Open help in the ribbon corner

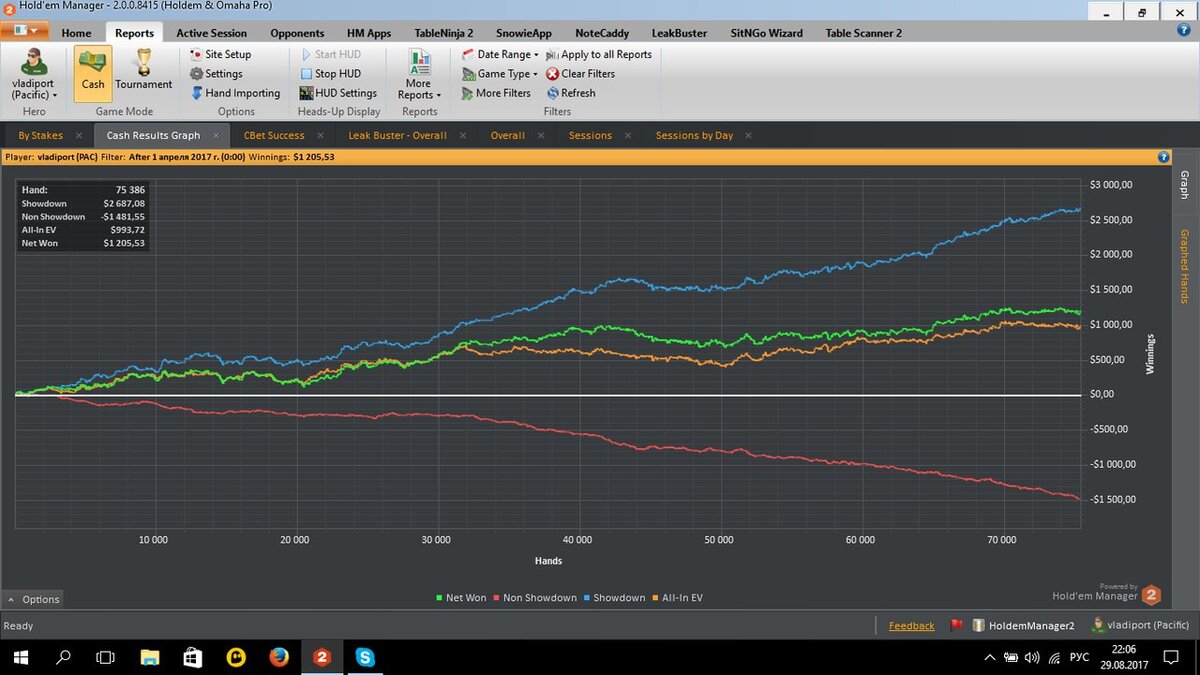pos(1184,30)
